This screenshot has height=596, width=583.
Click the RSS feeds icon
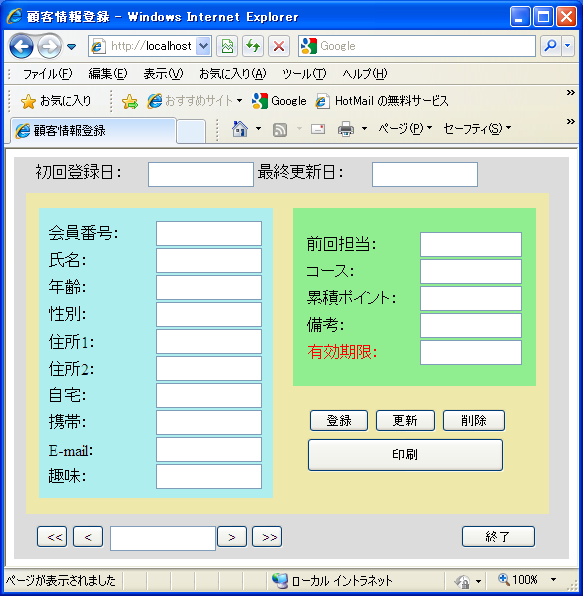[280, 130]
